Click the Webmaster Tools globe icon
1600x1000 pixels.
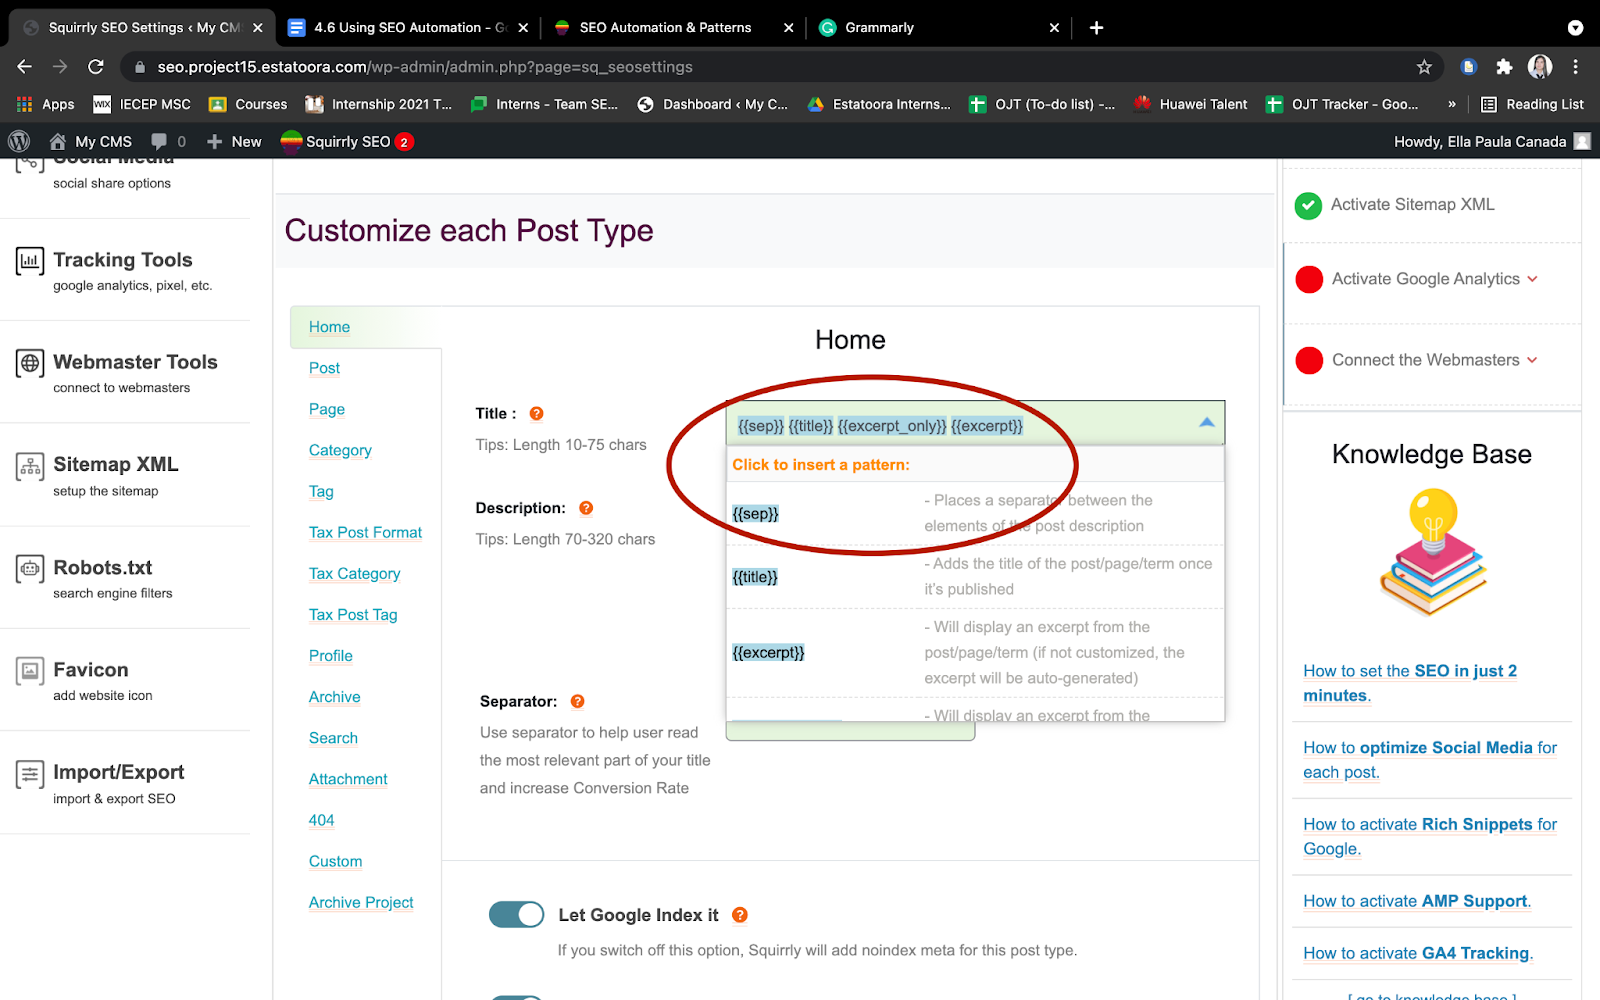(30, 363)
